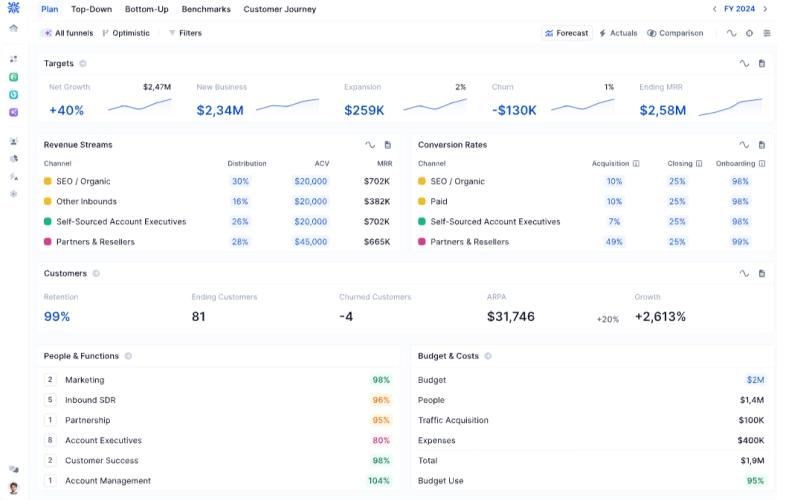Copy the Targets panel data

coord(762,63)
